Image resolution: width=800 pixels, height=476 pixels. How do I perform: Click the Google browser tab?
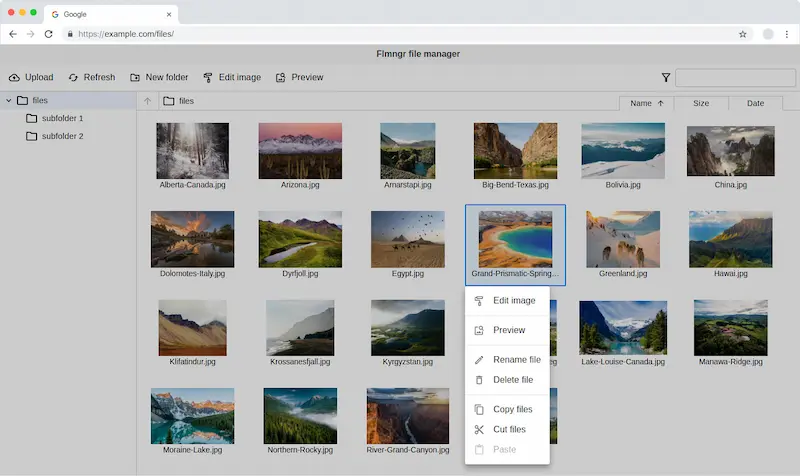coord(111,14)
